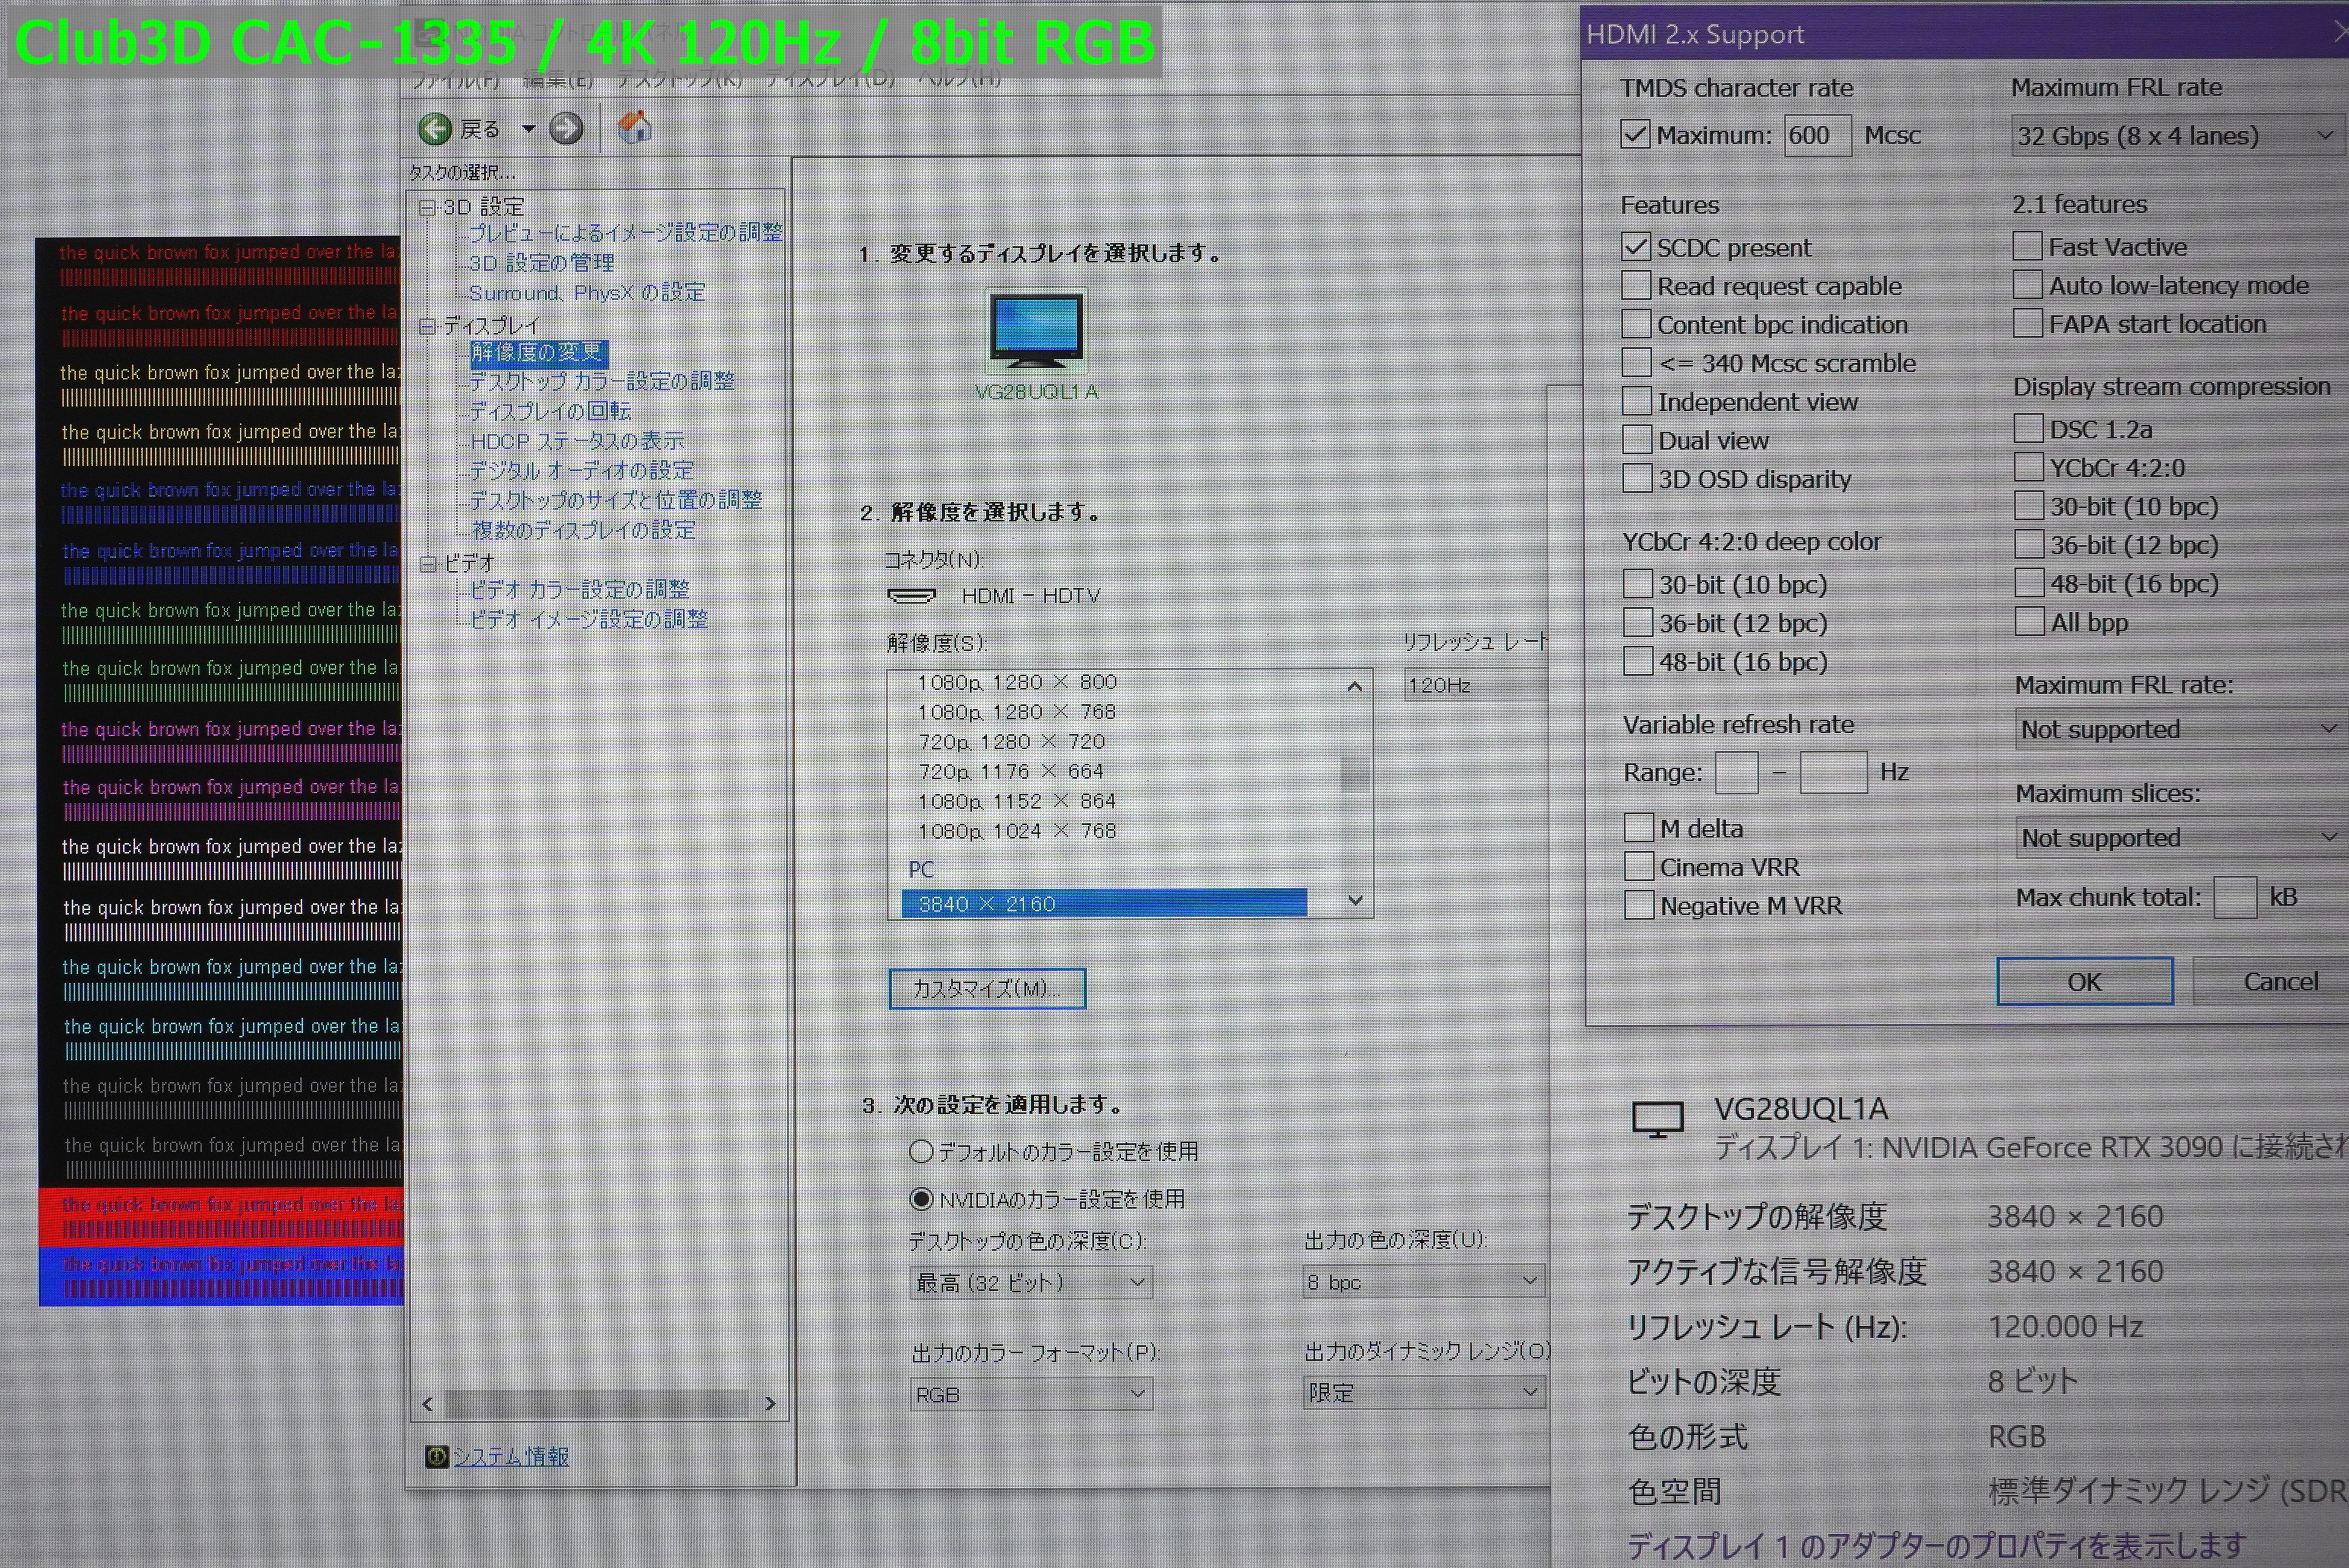The image size is (2349, 1568).
Task: Click the カスタマイズ(M)... button
Action: [987, 988]
